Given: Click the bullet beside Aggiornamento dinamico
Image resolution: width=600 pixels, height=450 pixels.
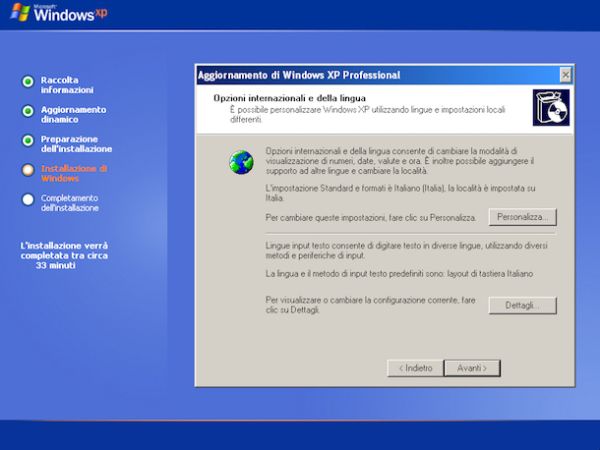Looking at the screenshot, I should point(28,113).
